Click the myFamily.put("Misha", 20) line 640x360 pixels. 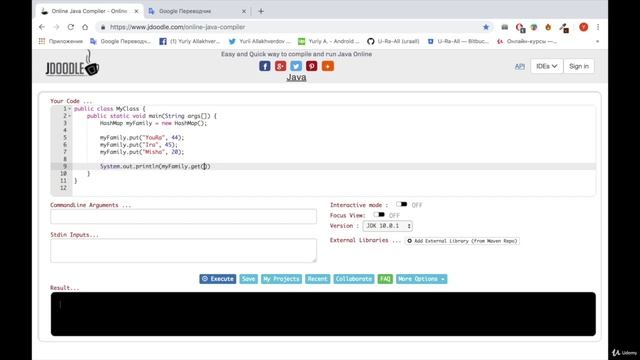point(142,152)
